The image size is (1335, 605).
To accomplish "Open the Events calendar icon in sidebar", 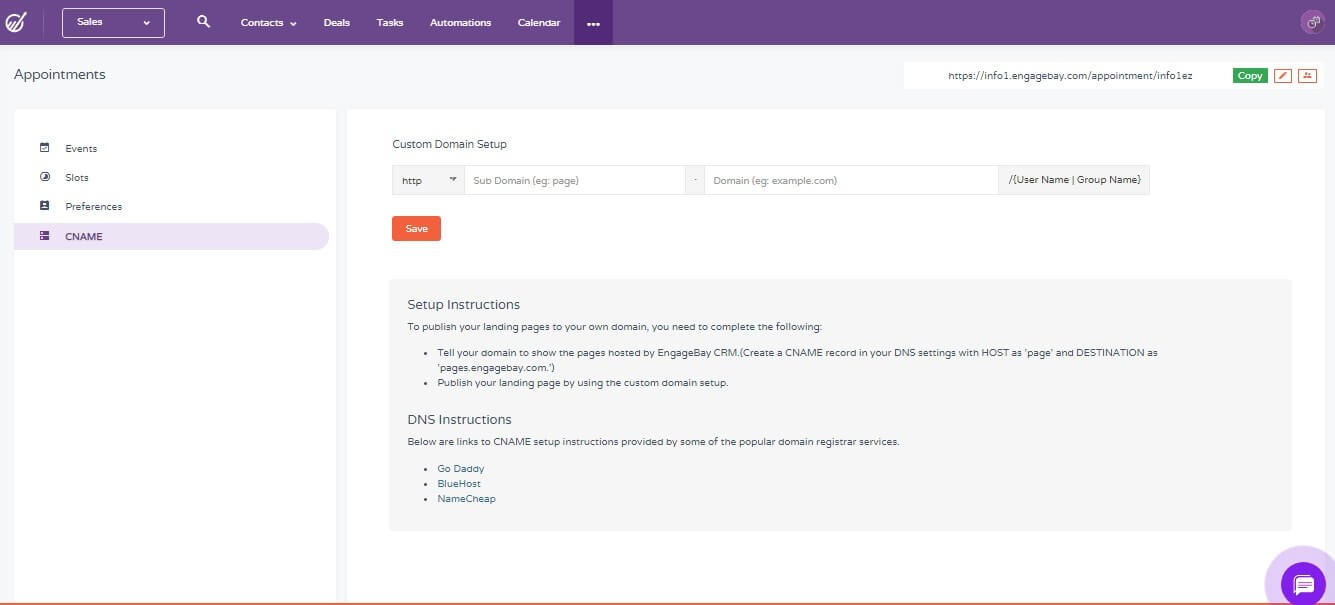I will point(45,147).
